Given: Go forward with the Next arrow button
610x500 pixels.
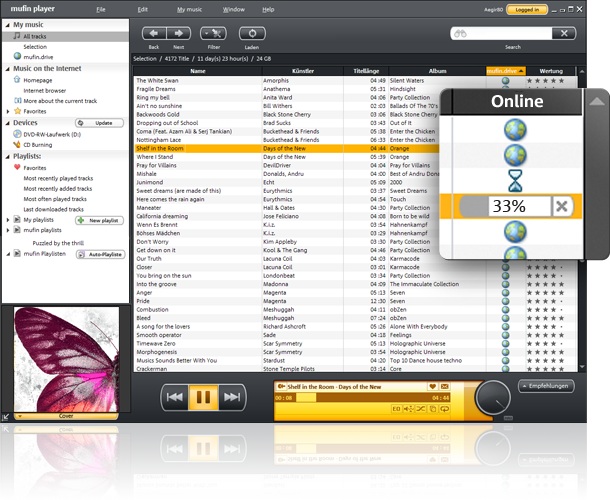Looking at the screenshot, I should pyautogui.click(x=178, y=34).
